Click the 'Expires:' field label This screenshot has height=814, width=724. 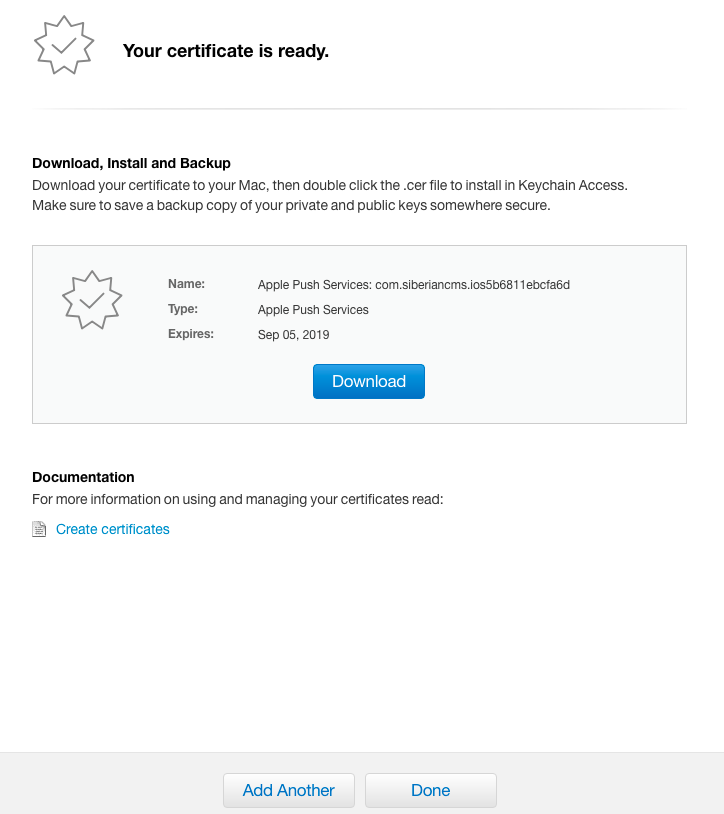191,334
